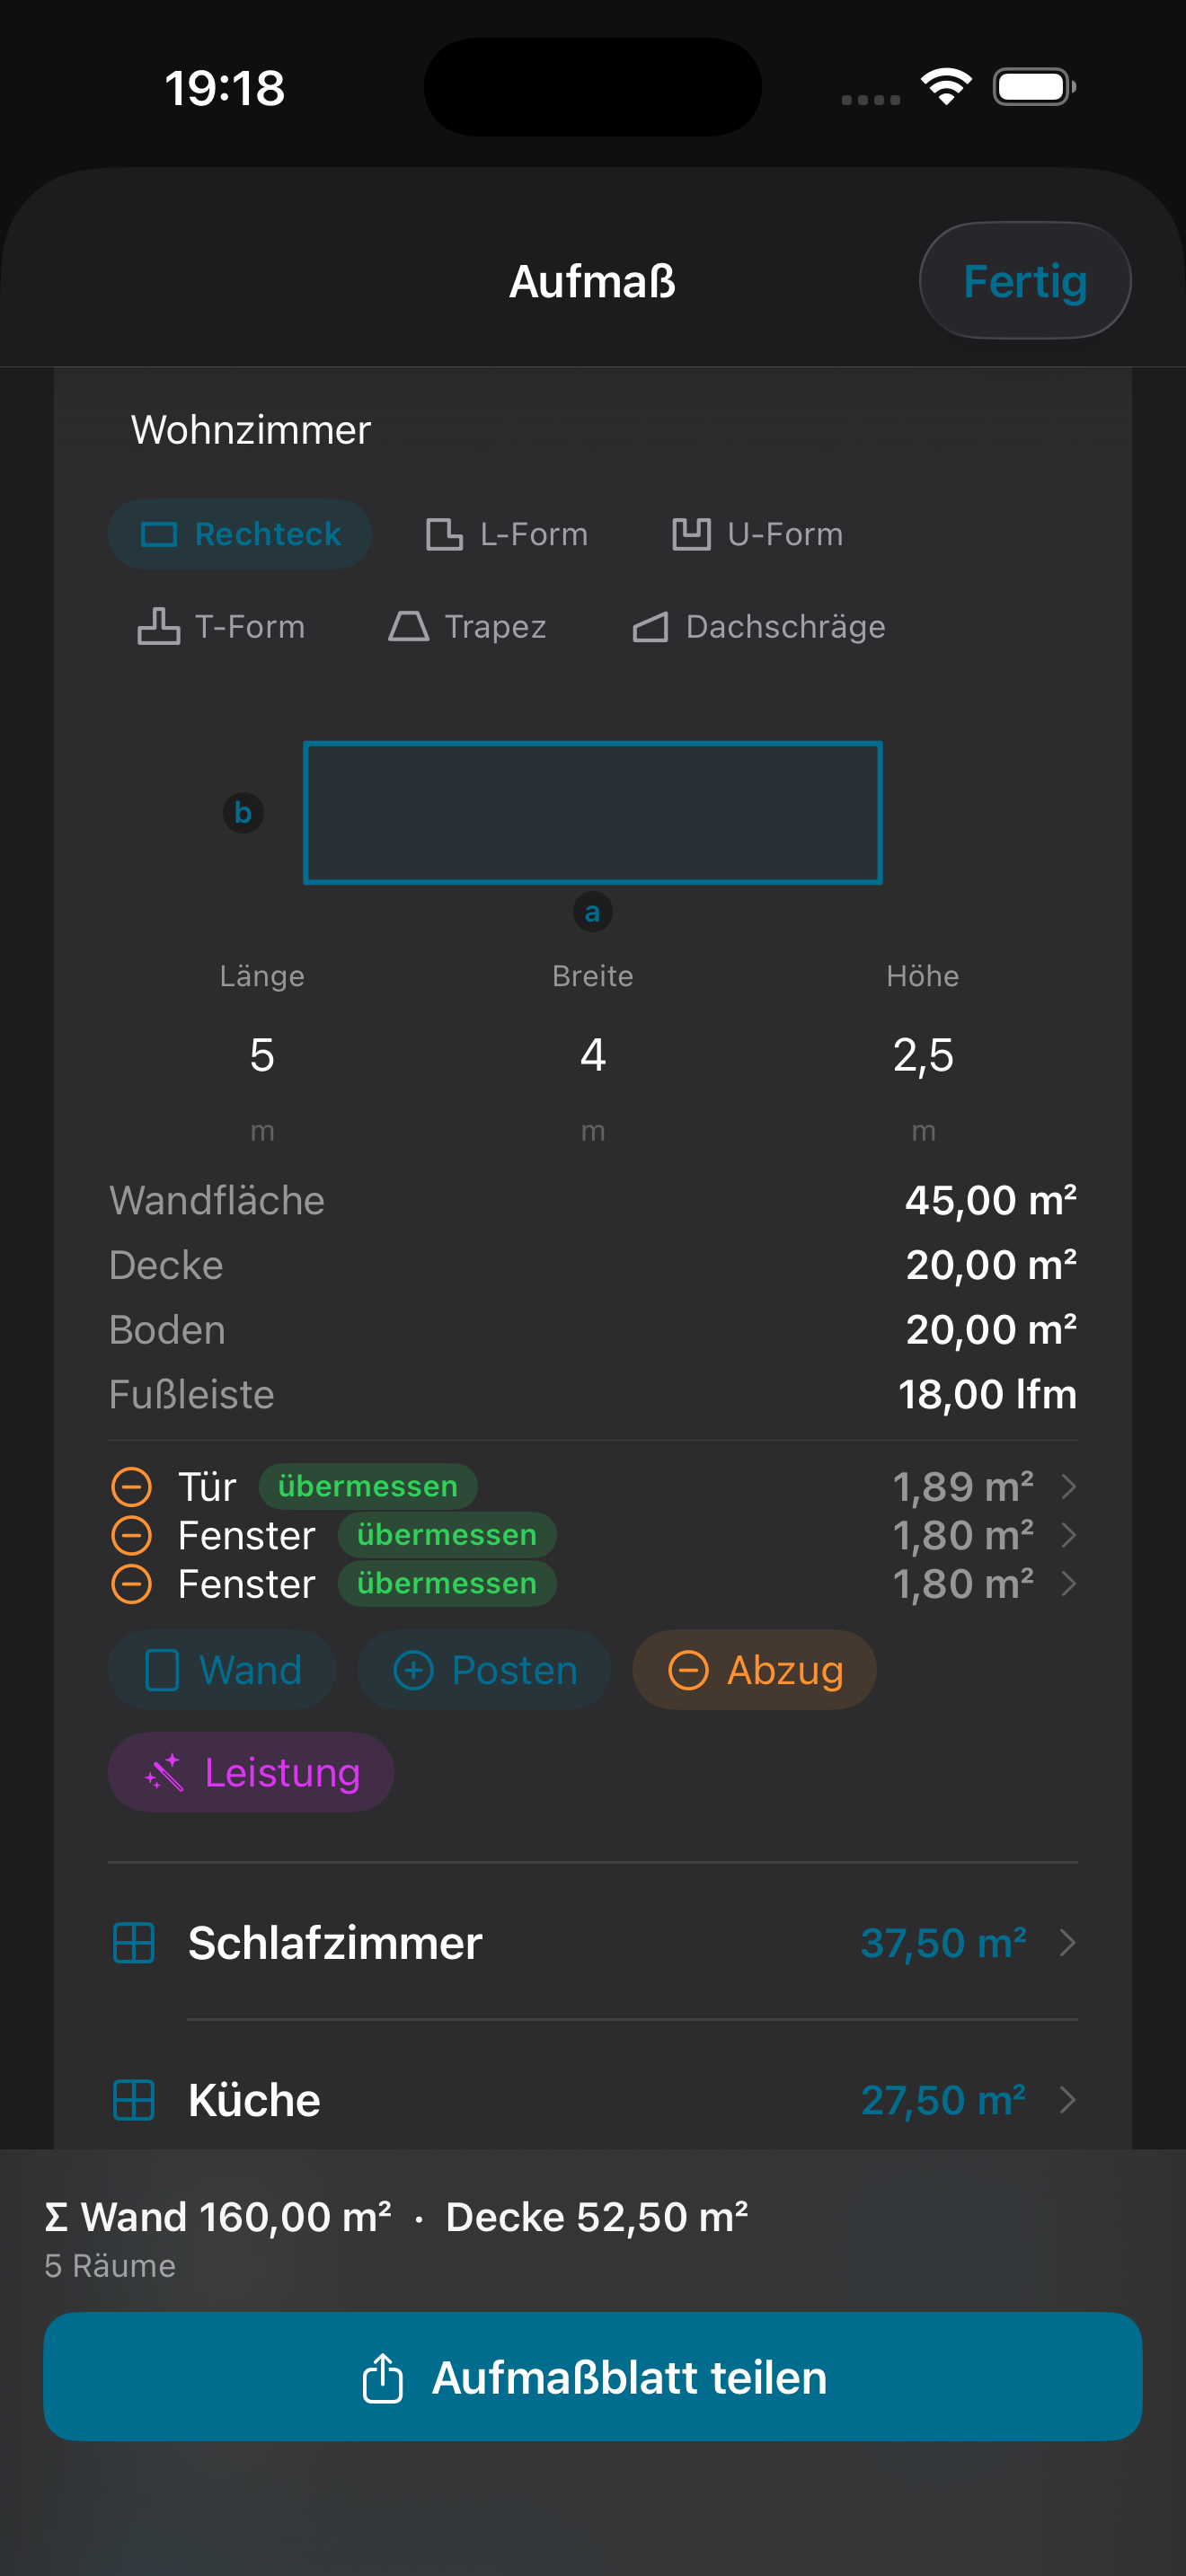The image size is (1186, 2576).
Task: Toggle übermessen badge on Tür
Action: tap(368, 1486)
